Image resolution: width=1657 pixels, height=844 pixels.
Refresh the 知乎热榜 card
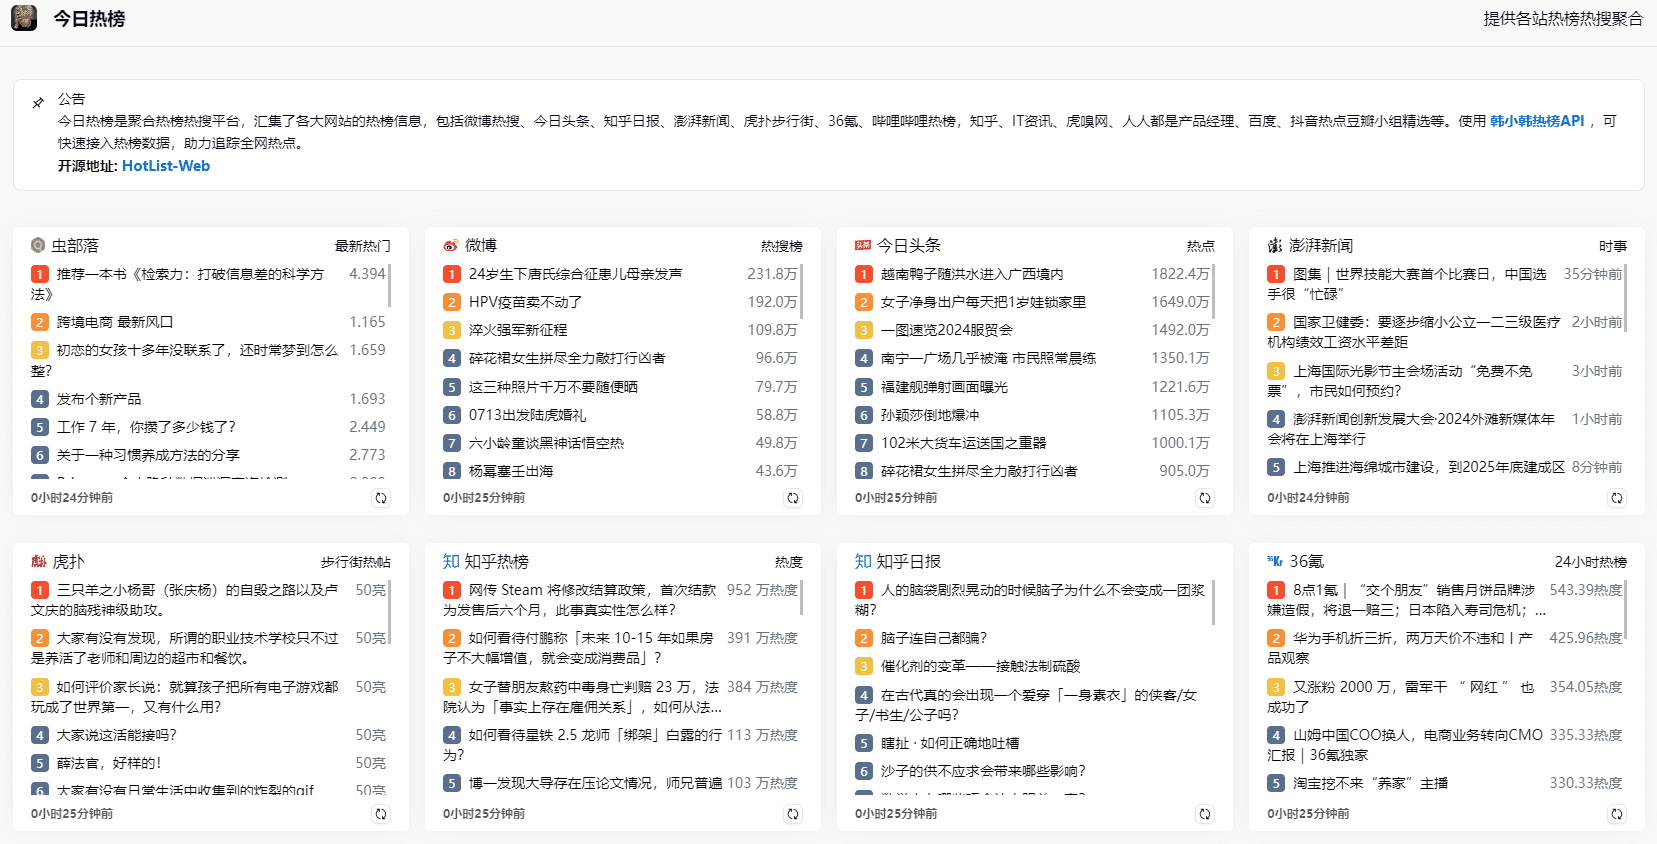pos(792,814)
